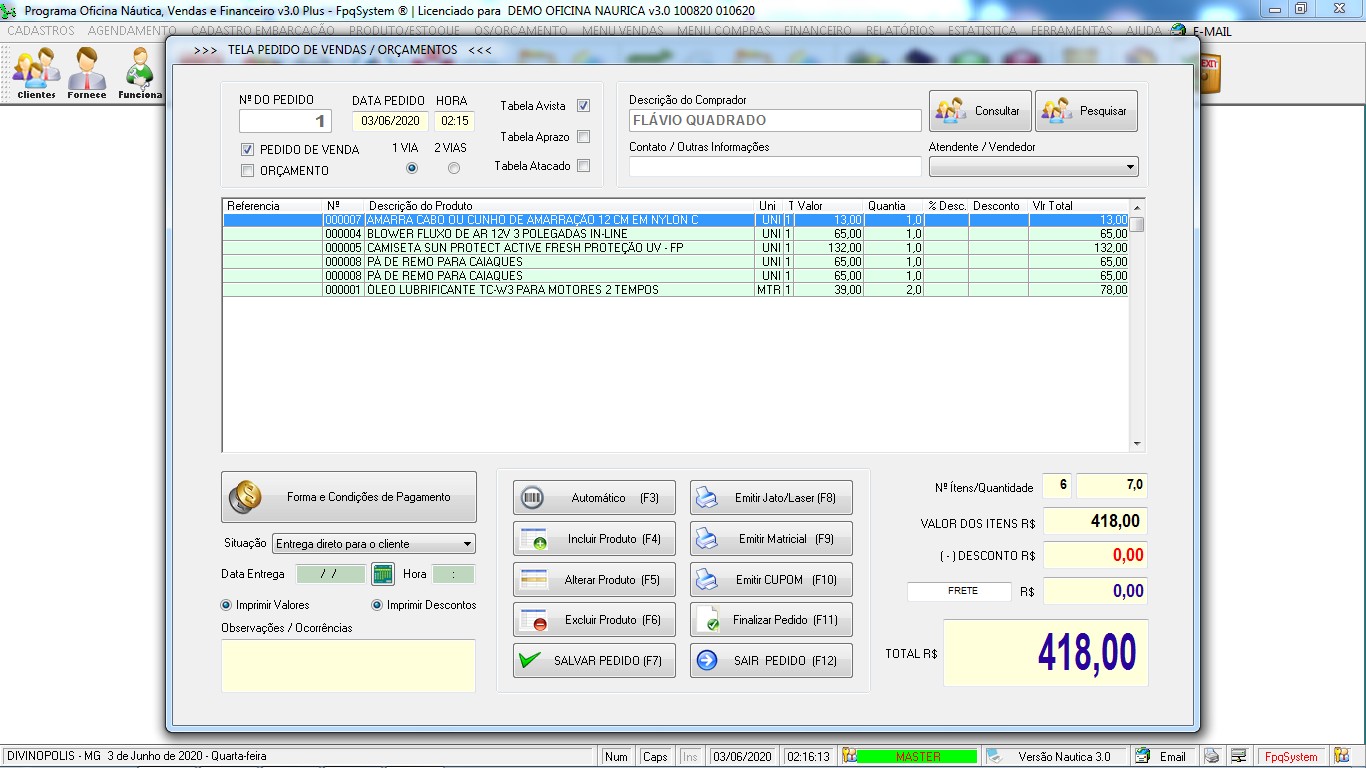Open the CADASTROS menu
Viewport: 1366px width, 768px height.
41,31
